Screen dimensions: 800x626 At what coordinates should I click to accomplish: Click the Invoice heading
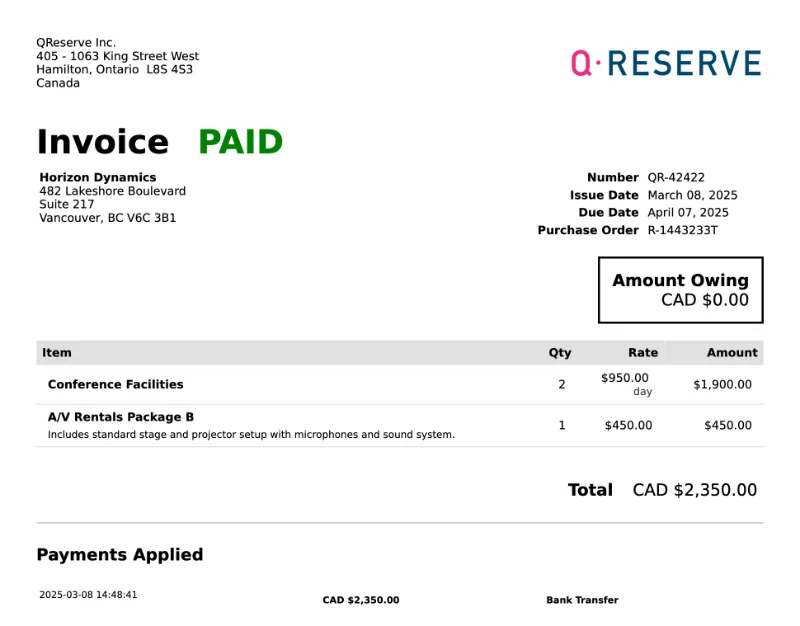[102, 142]
